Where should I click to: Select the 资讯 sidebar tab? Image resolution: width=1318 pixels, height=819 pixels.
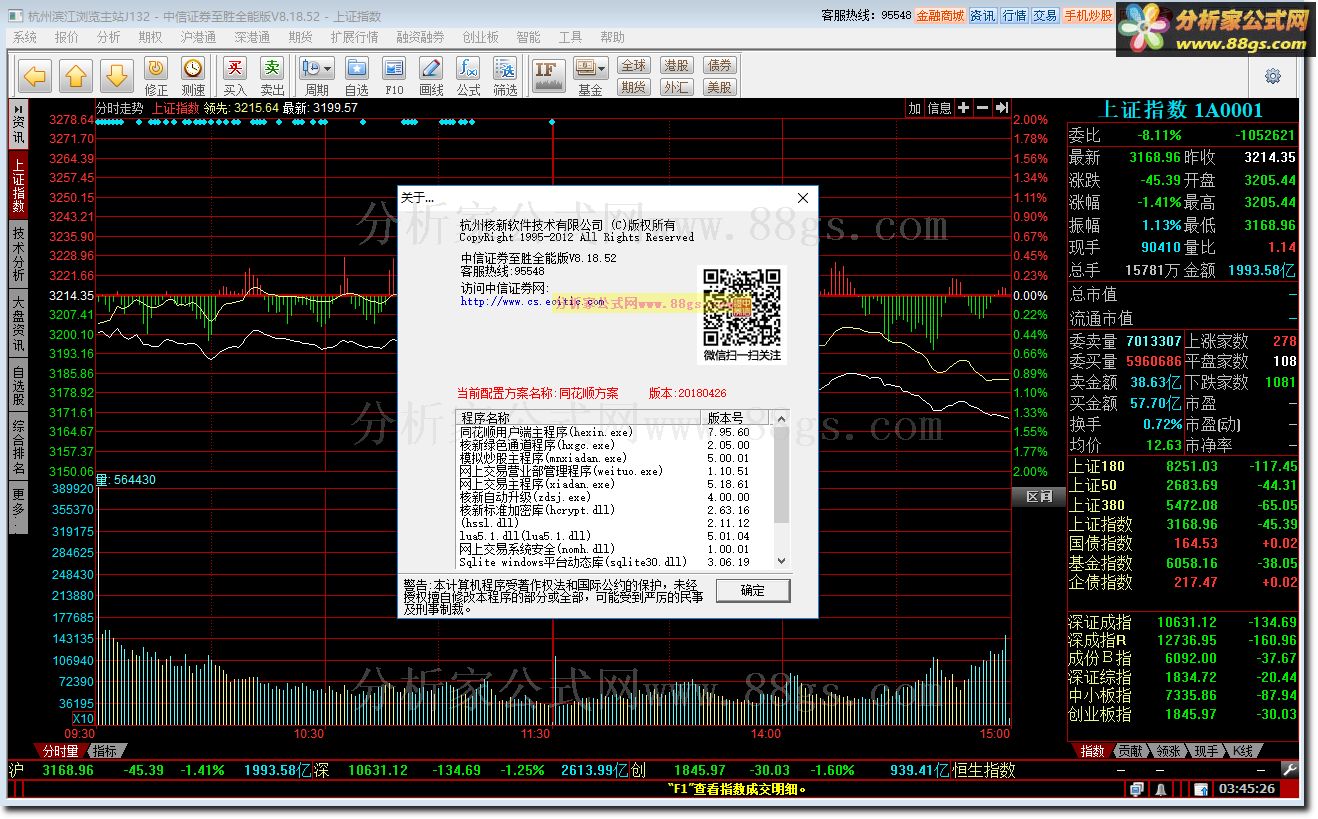(18, 130)
